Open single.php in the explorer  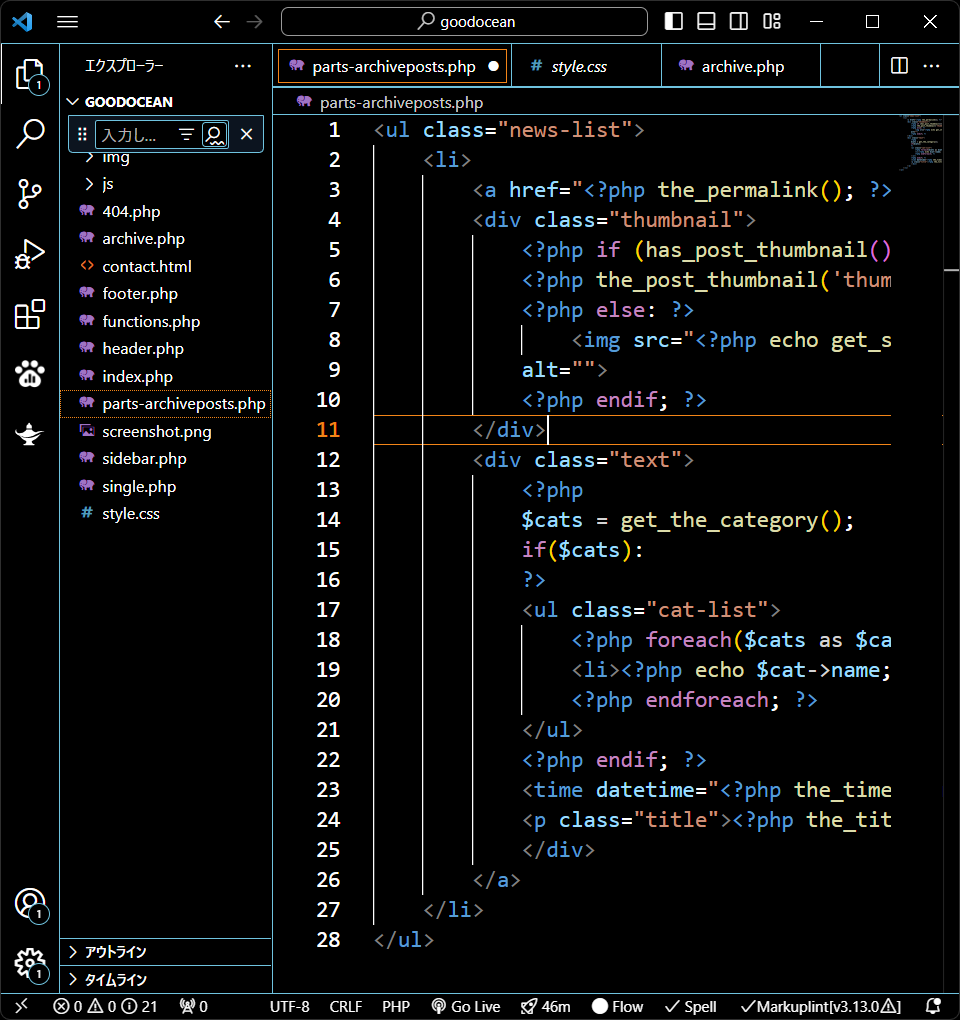coord(166,486)
